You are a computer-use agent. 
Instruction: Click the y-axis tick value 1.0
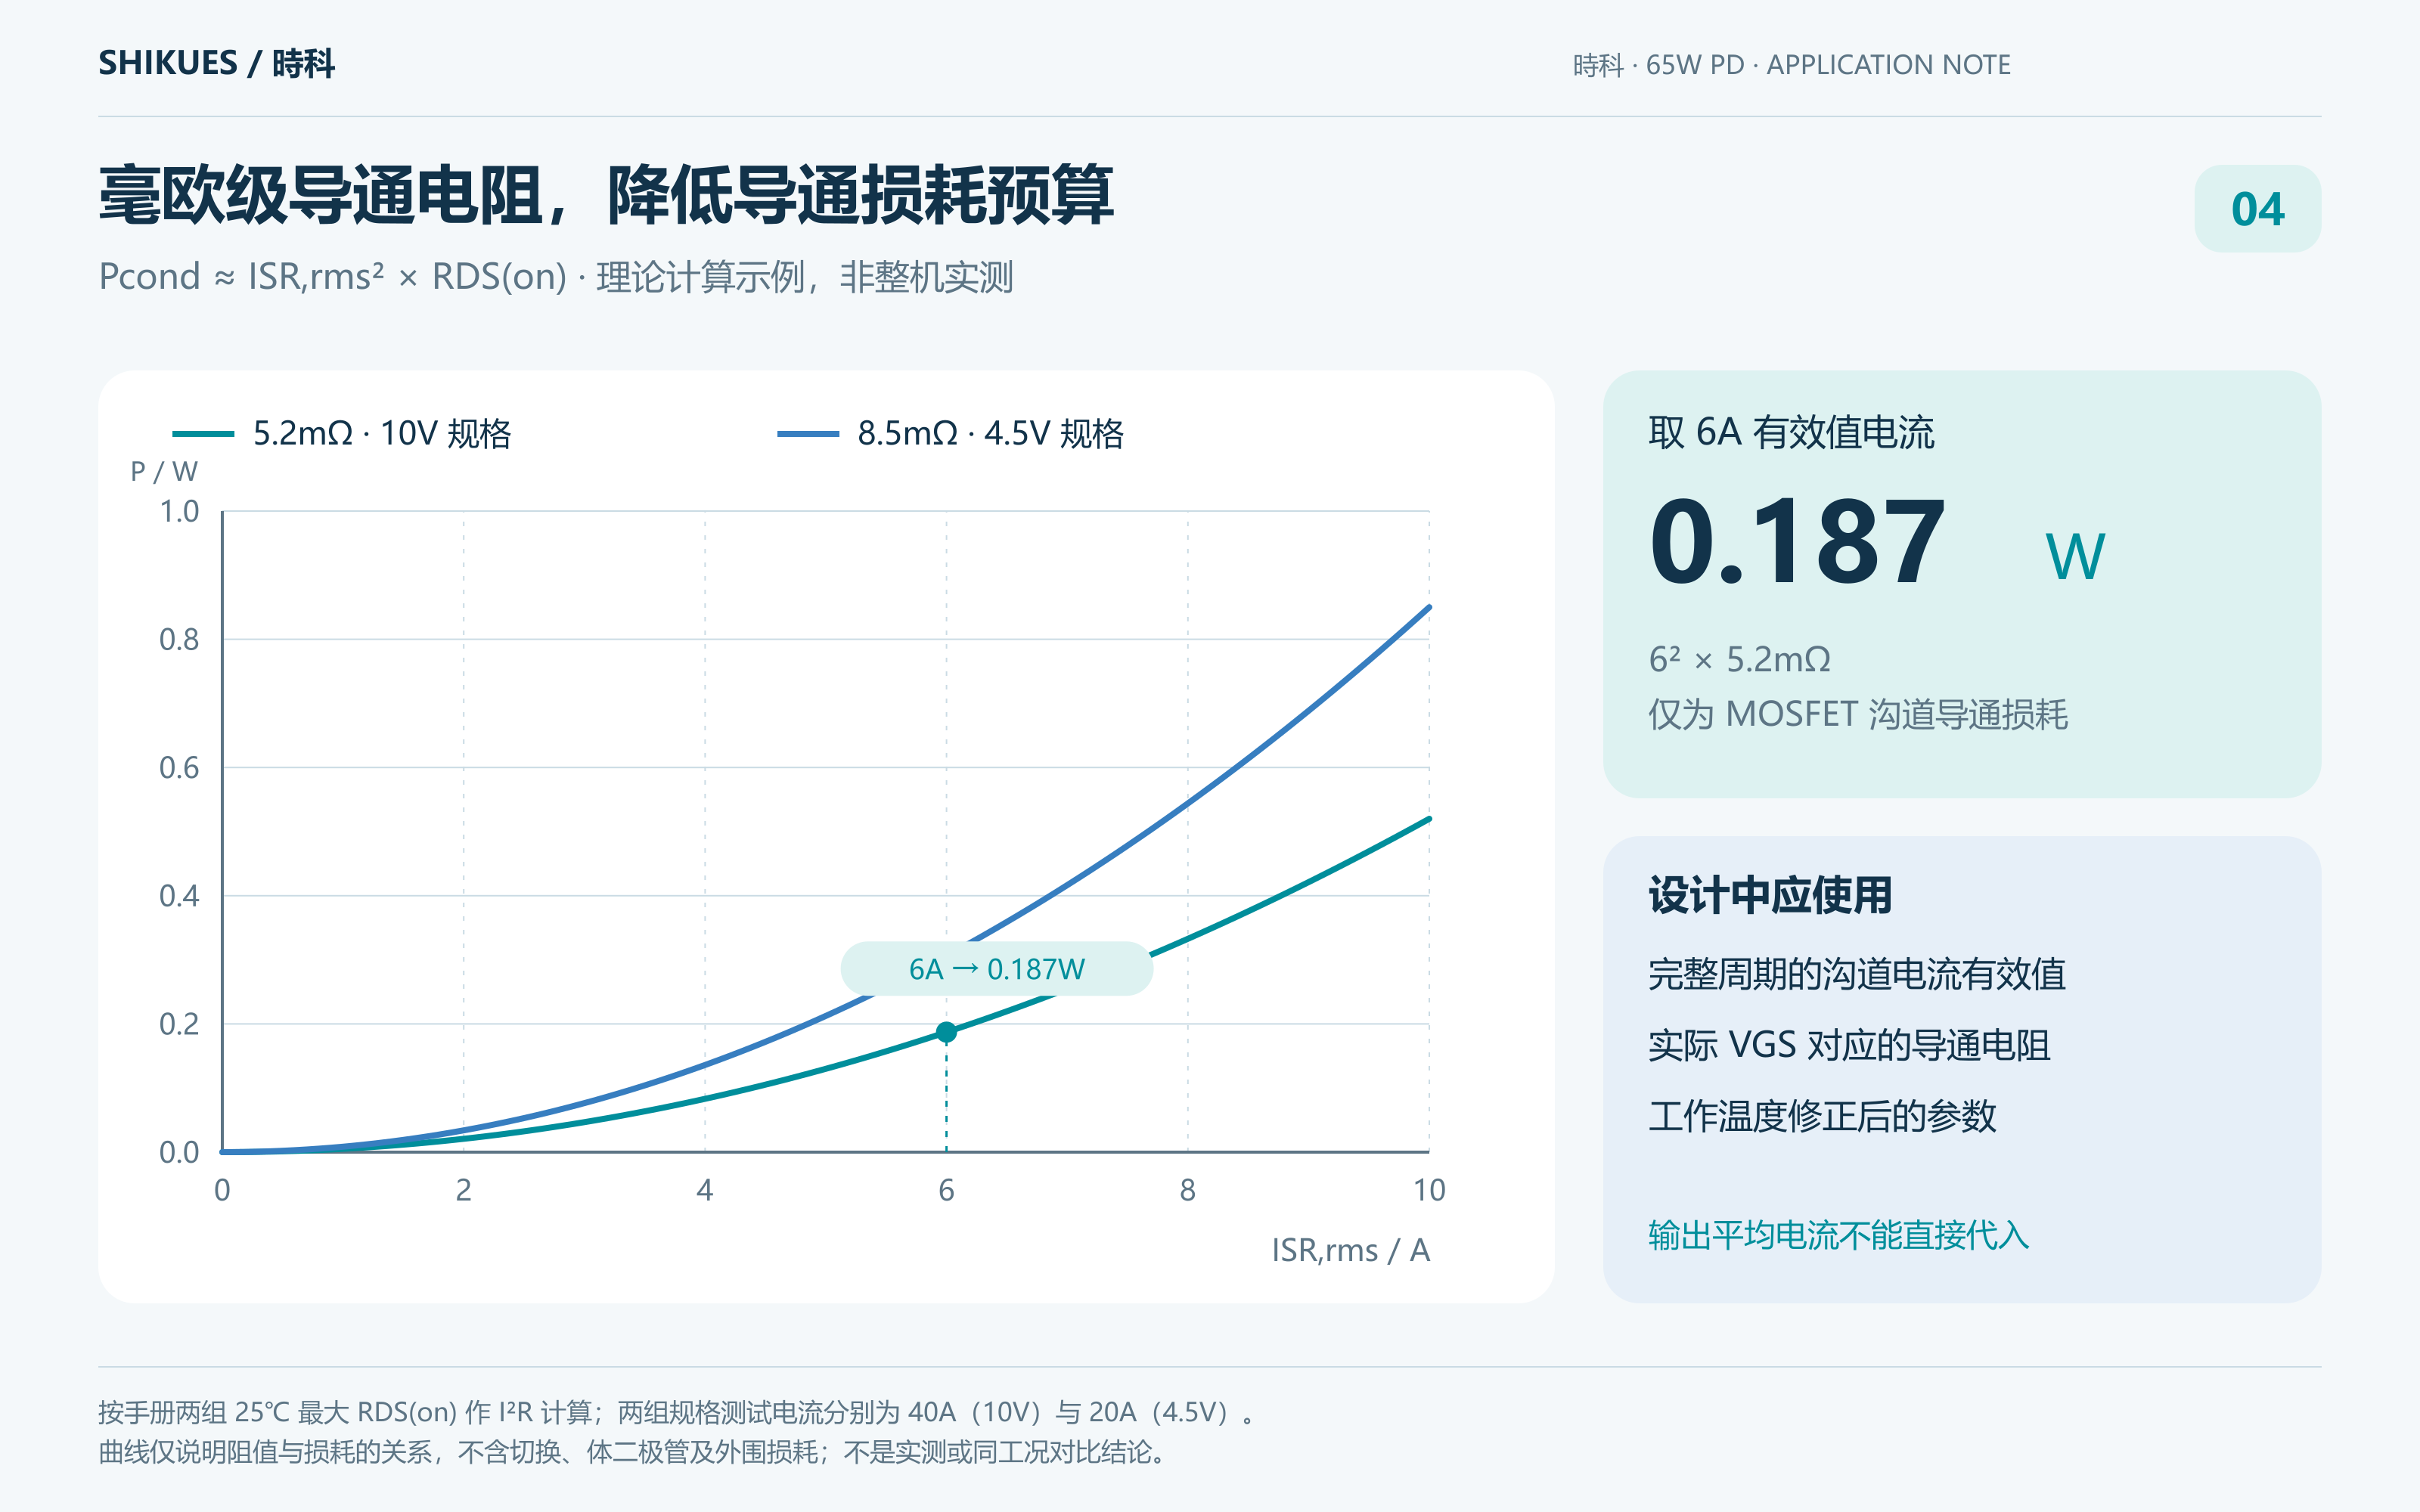pos(179,511)
